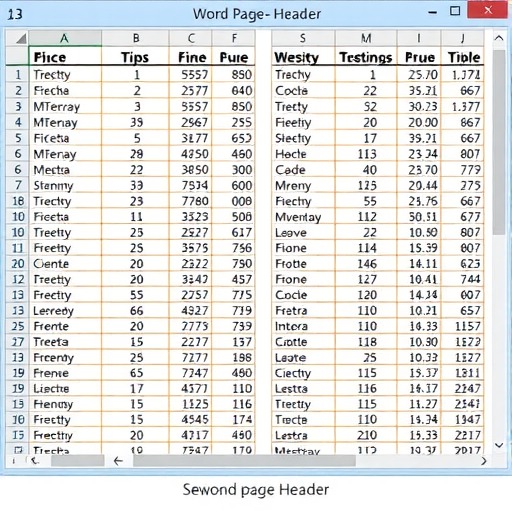Click the "Piice" header cell
The height and width of the screenshot is (512, 512).
point(65,57)
